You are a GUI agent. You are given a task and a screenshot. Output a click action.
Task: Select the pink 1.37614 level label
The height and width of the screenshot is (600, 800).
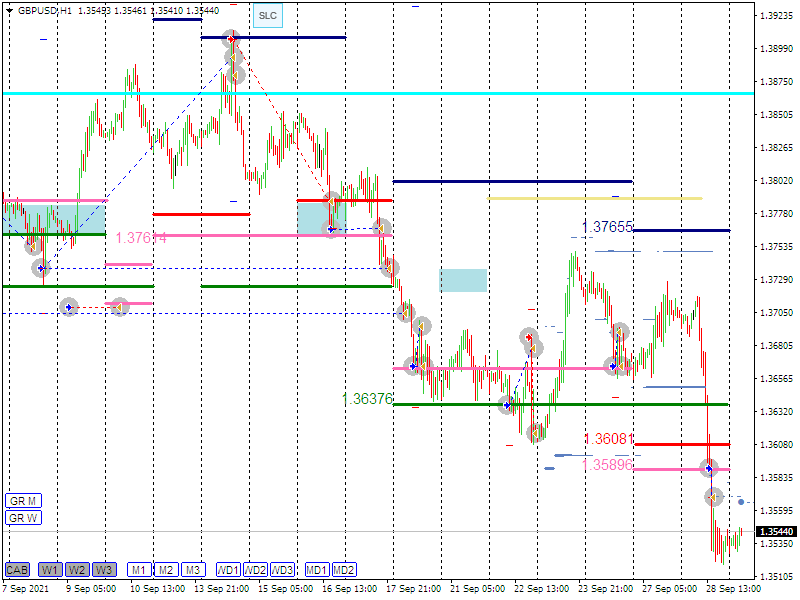click(x=141, y=238)
